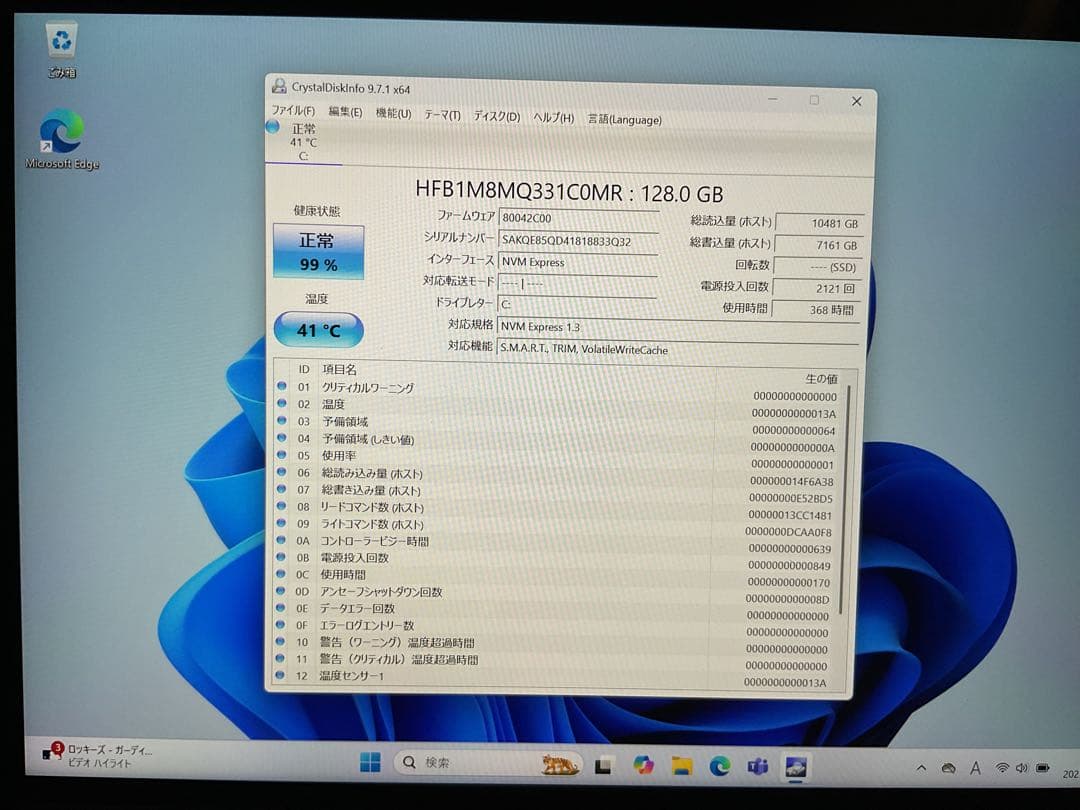The image size is (1080, 810).
Task: Select the C: drive tab with 41 °C
Action: 298,142
